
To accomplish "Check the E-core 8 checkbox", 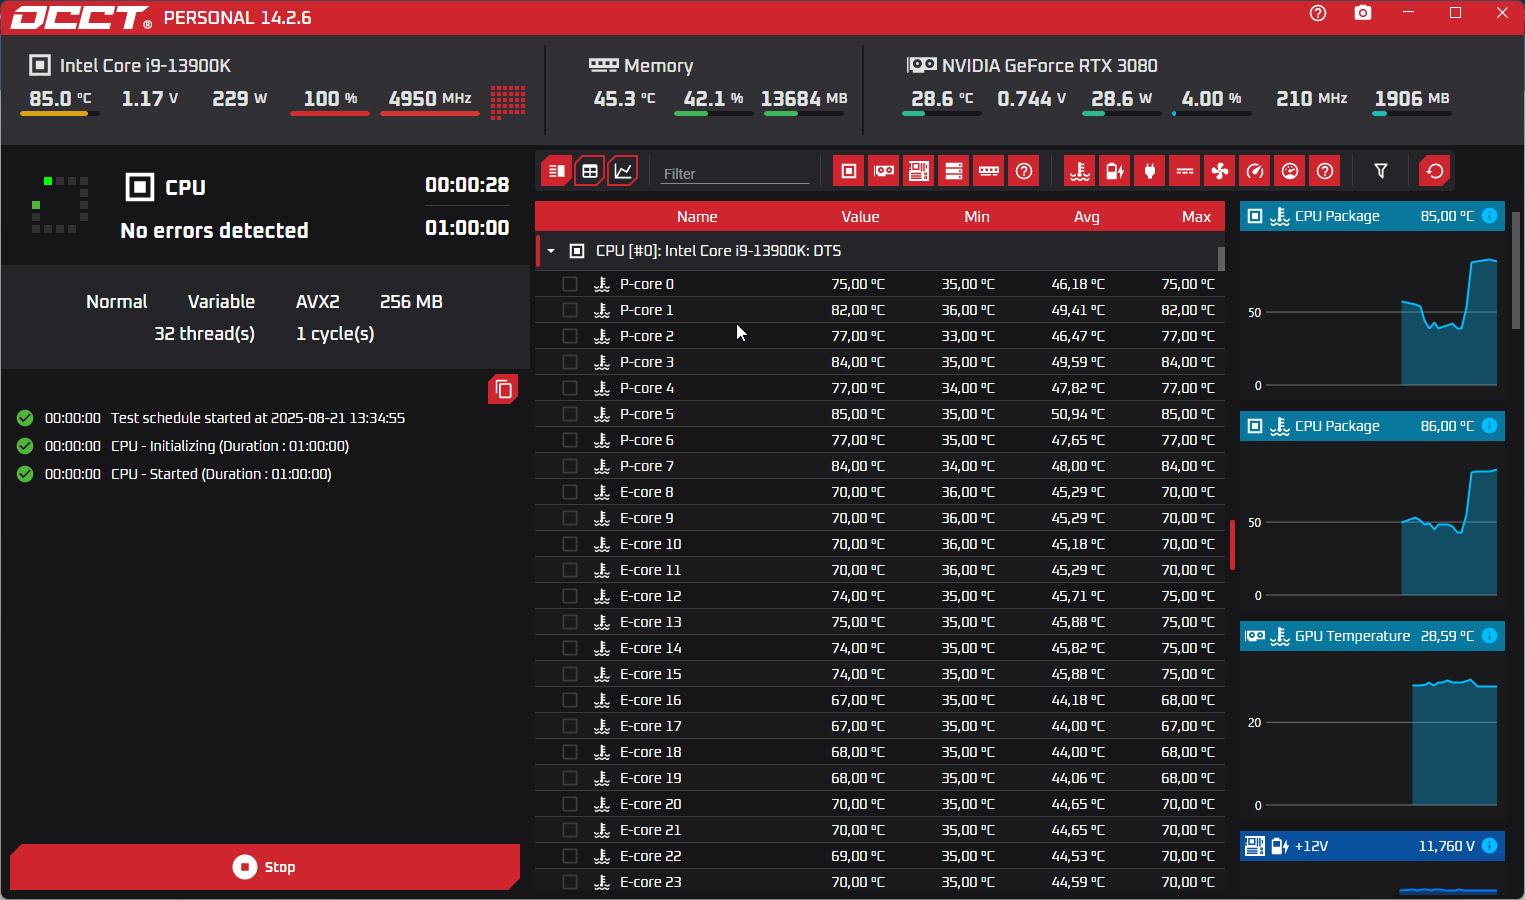I will pos(570,492).
